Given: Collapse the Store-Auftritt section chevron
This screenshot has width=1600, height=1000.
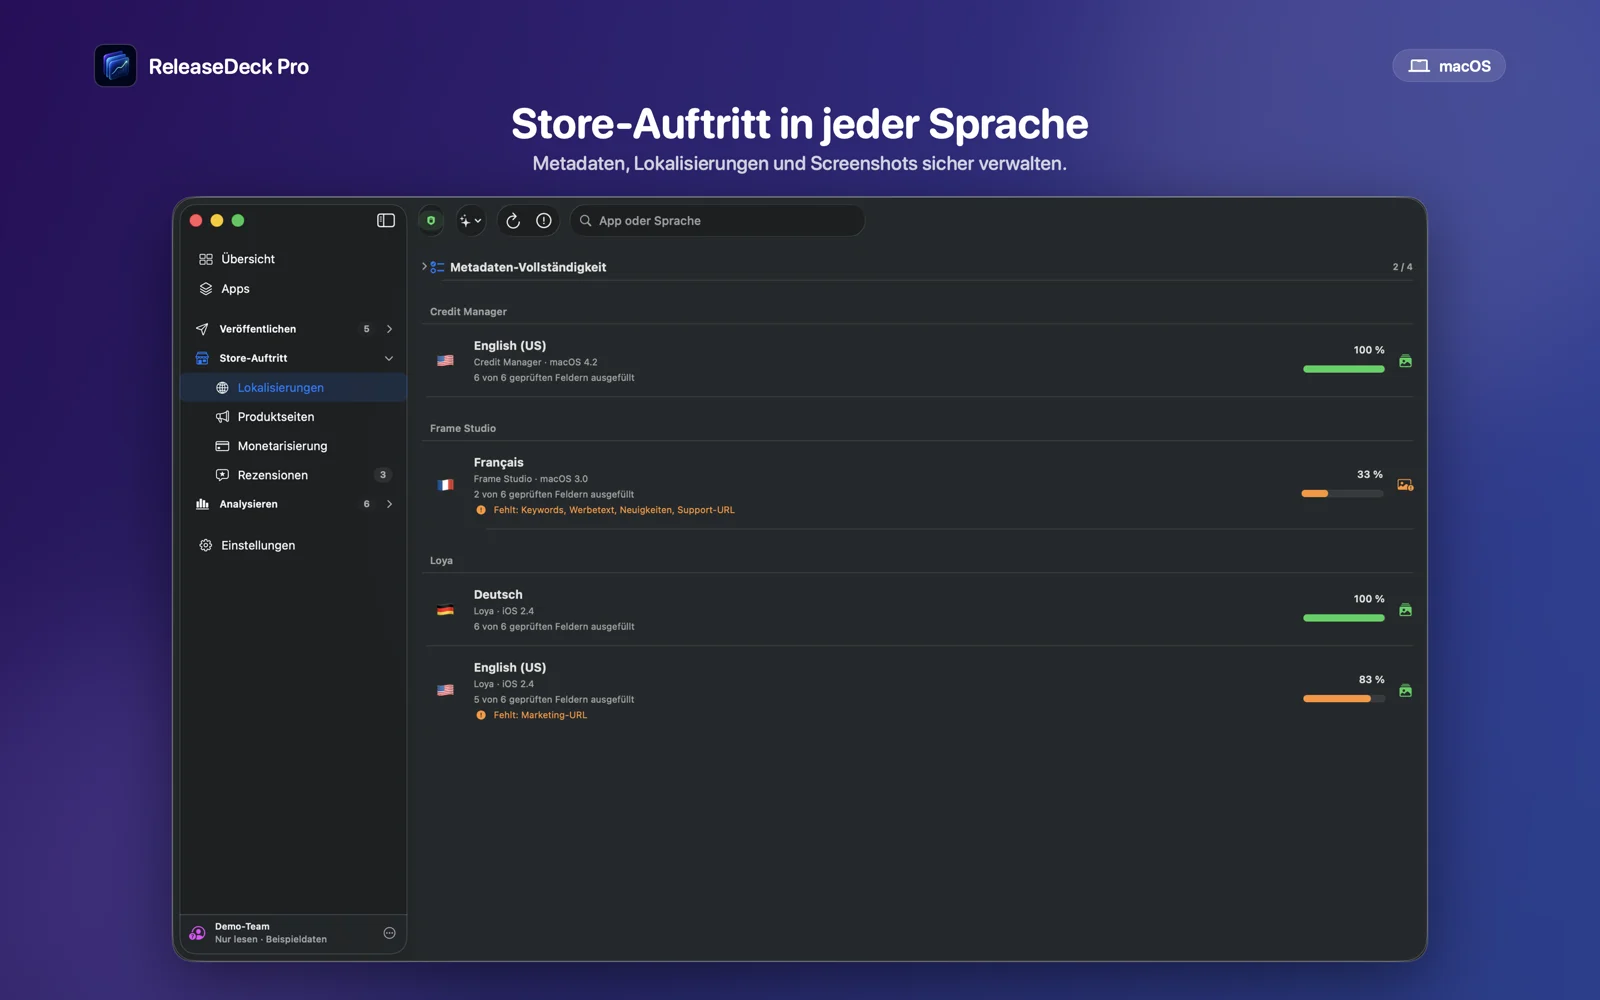Looking at the screenshot, I should 389,358.
